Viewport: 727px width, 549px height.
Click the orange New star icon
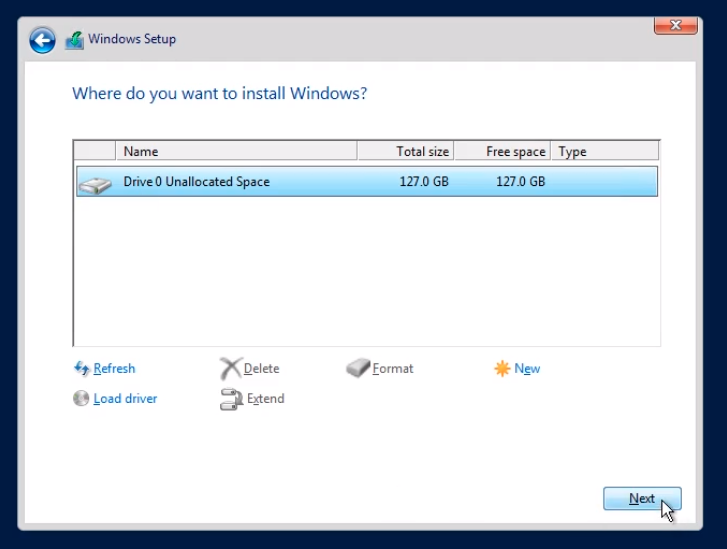click(x=502, y=369)
